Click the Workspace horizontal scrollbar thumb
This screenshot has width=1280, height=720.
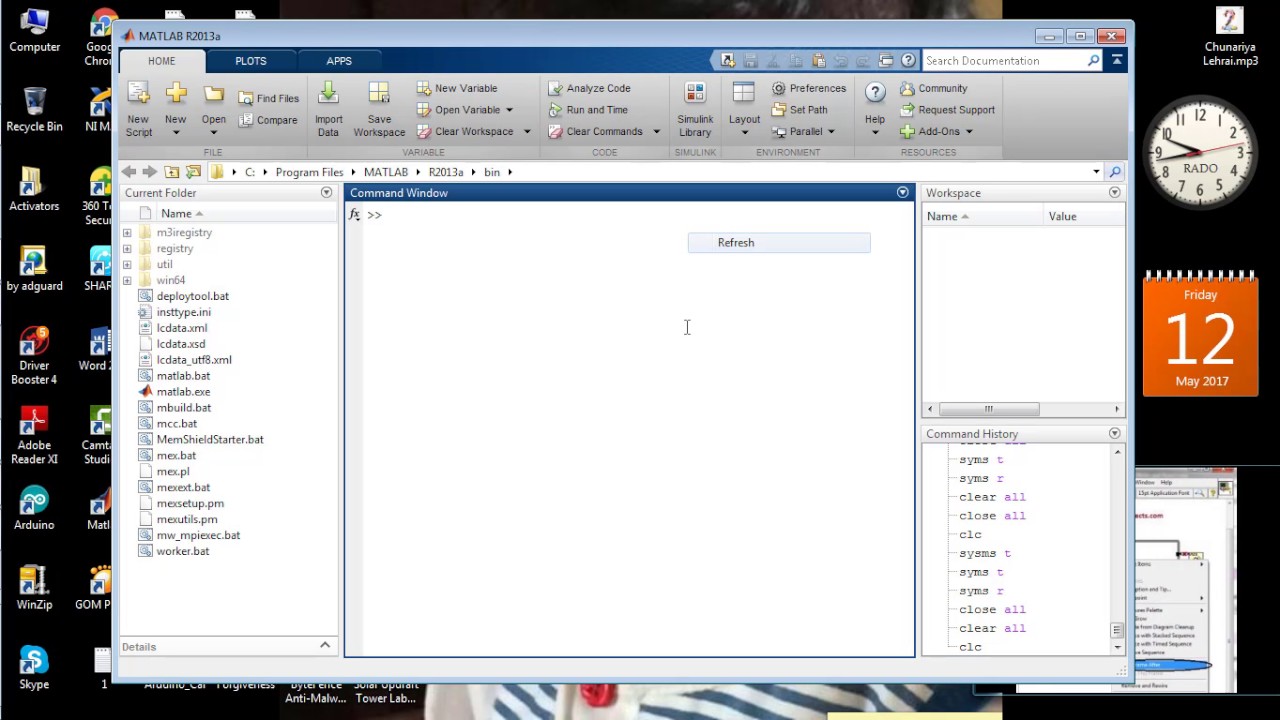click(989, 409)
